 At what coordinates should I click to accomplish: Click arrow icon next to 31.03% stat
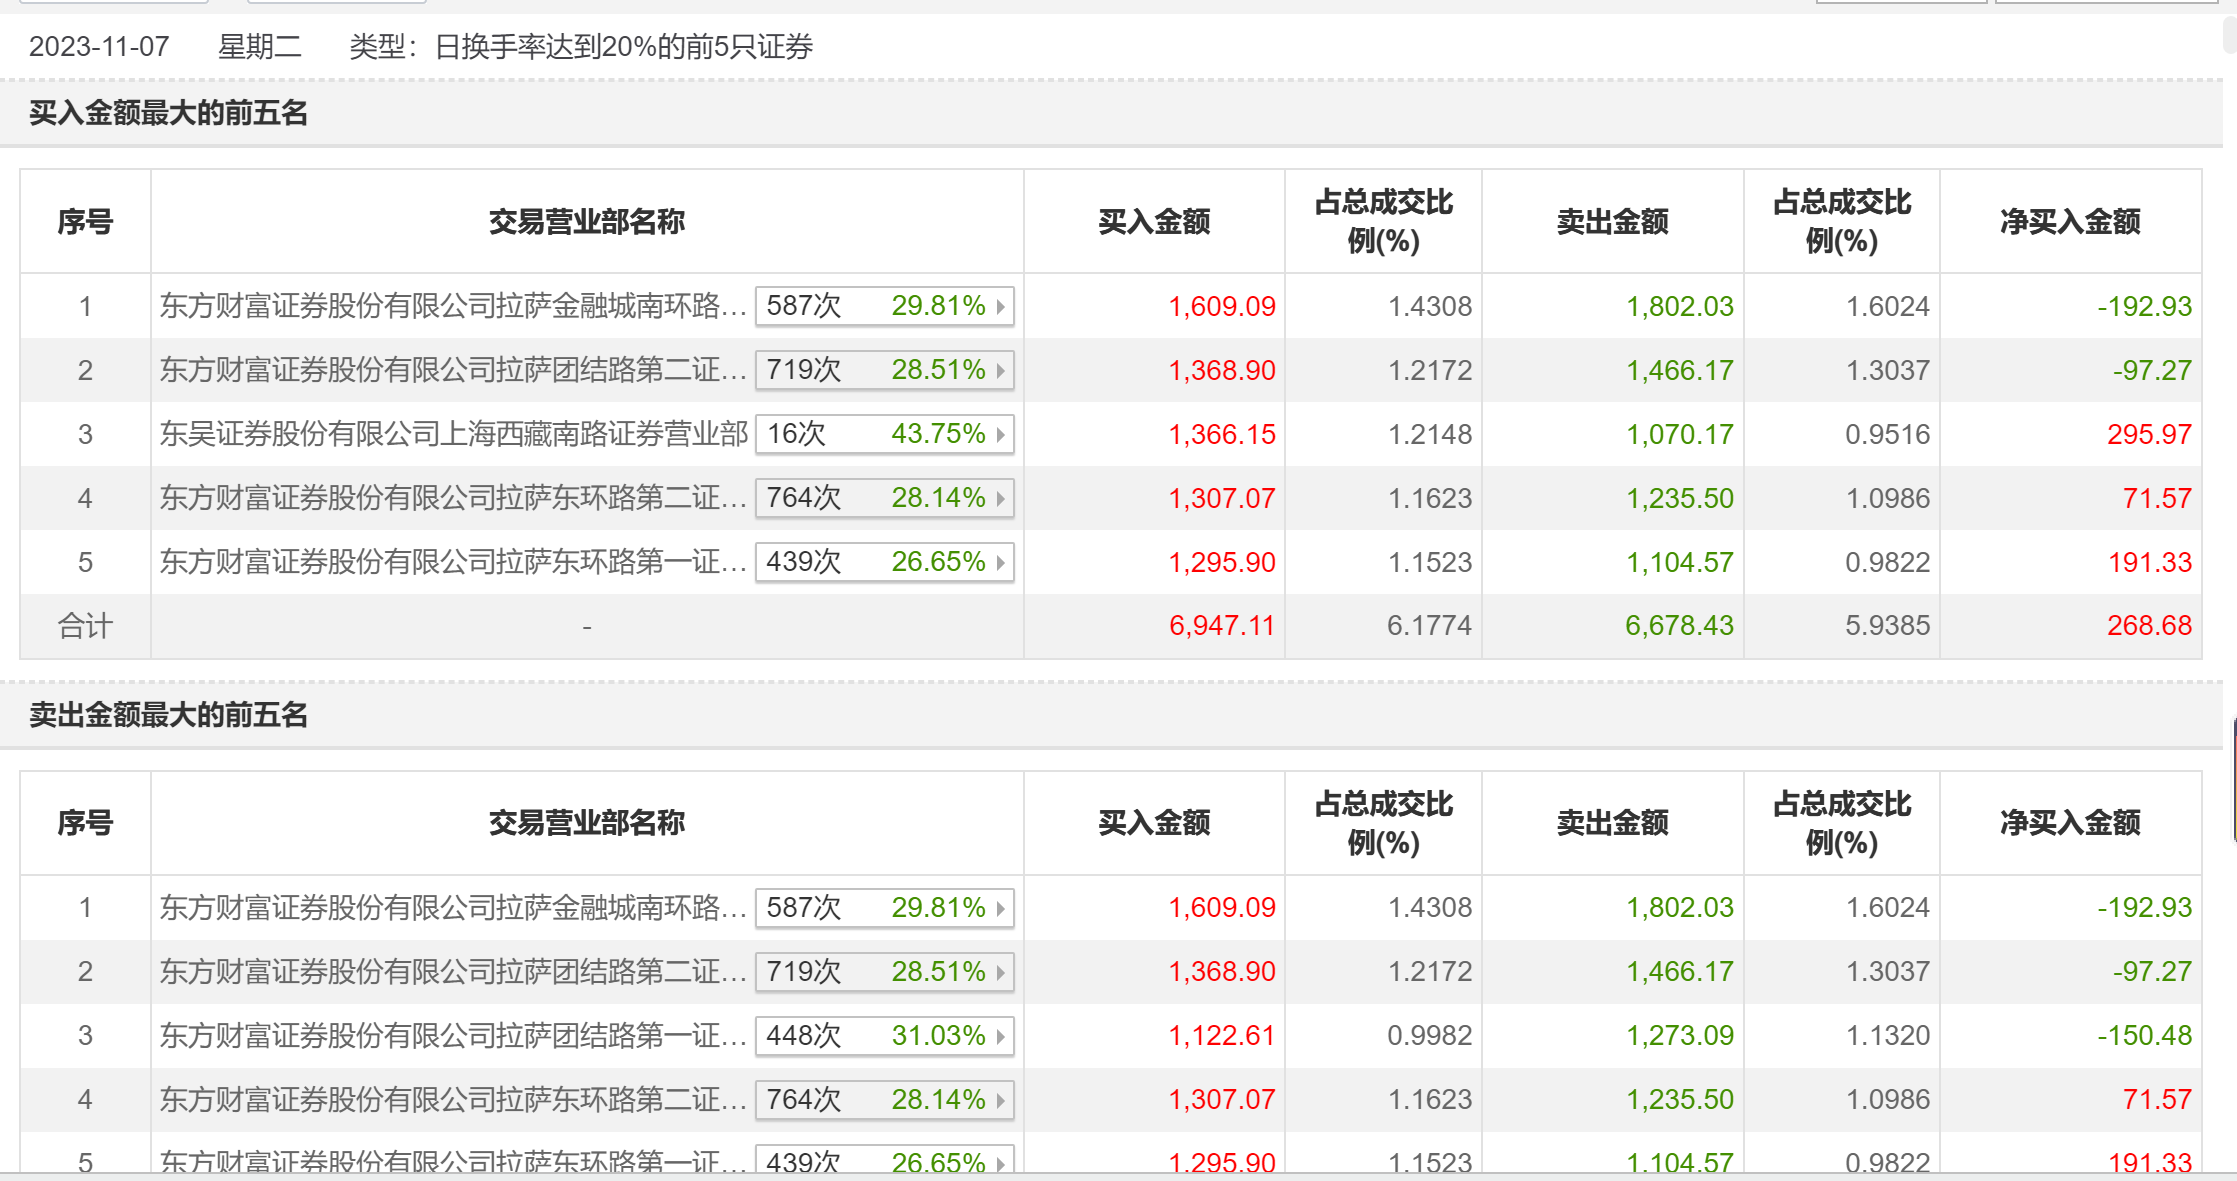point(1000,1036)
